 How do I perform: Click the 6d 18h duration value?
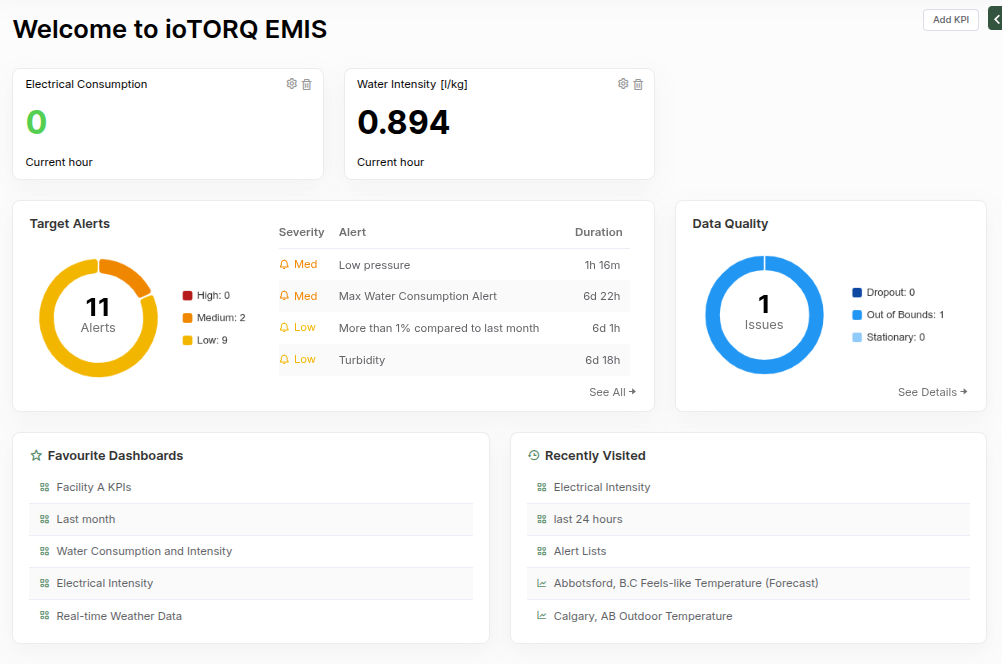(602, 360)
